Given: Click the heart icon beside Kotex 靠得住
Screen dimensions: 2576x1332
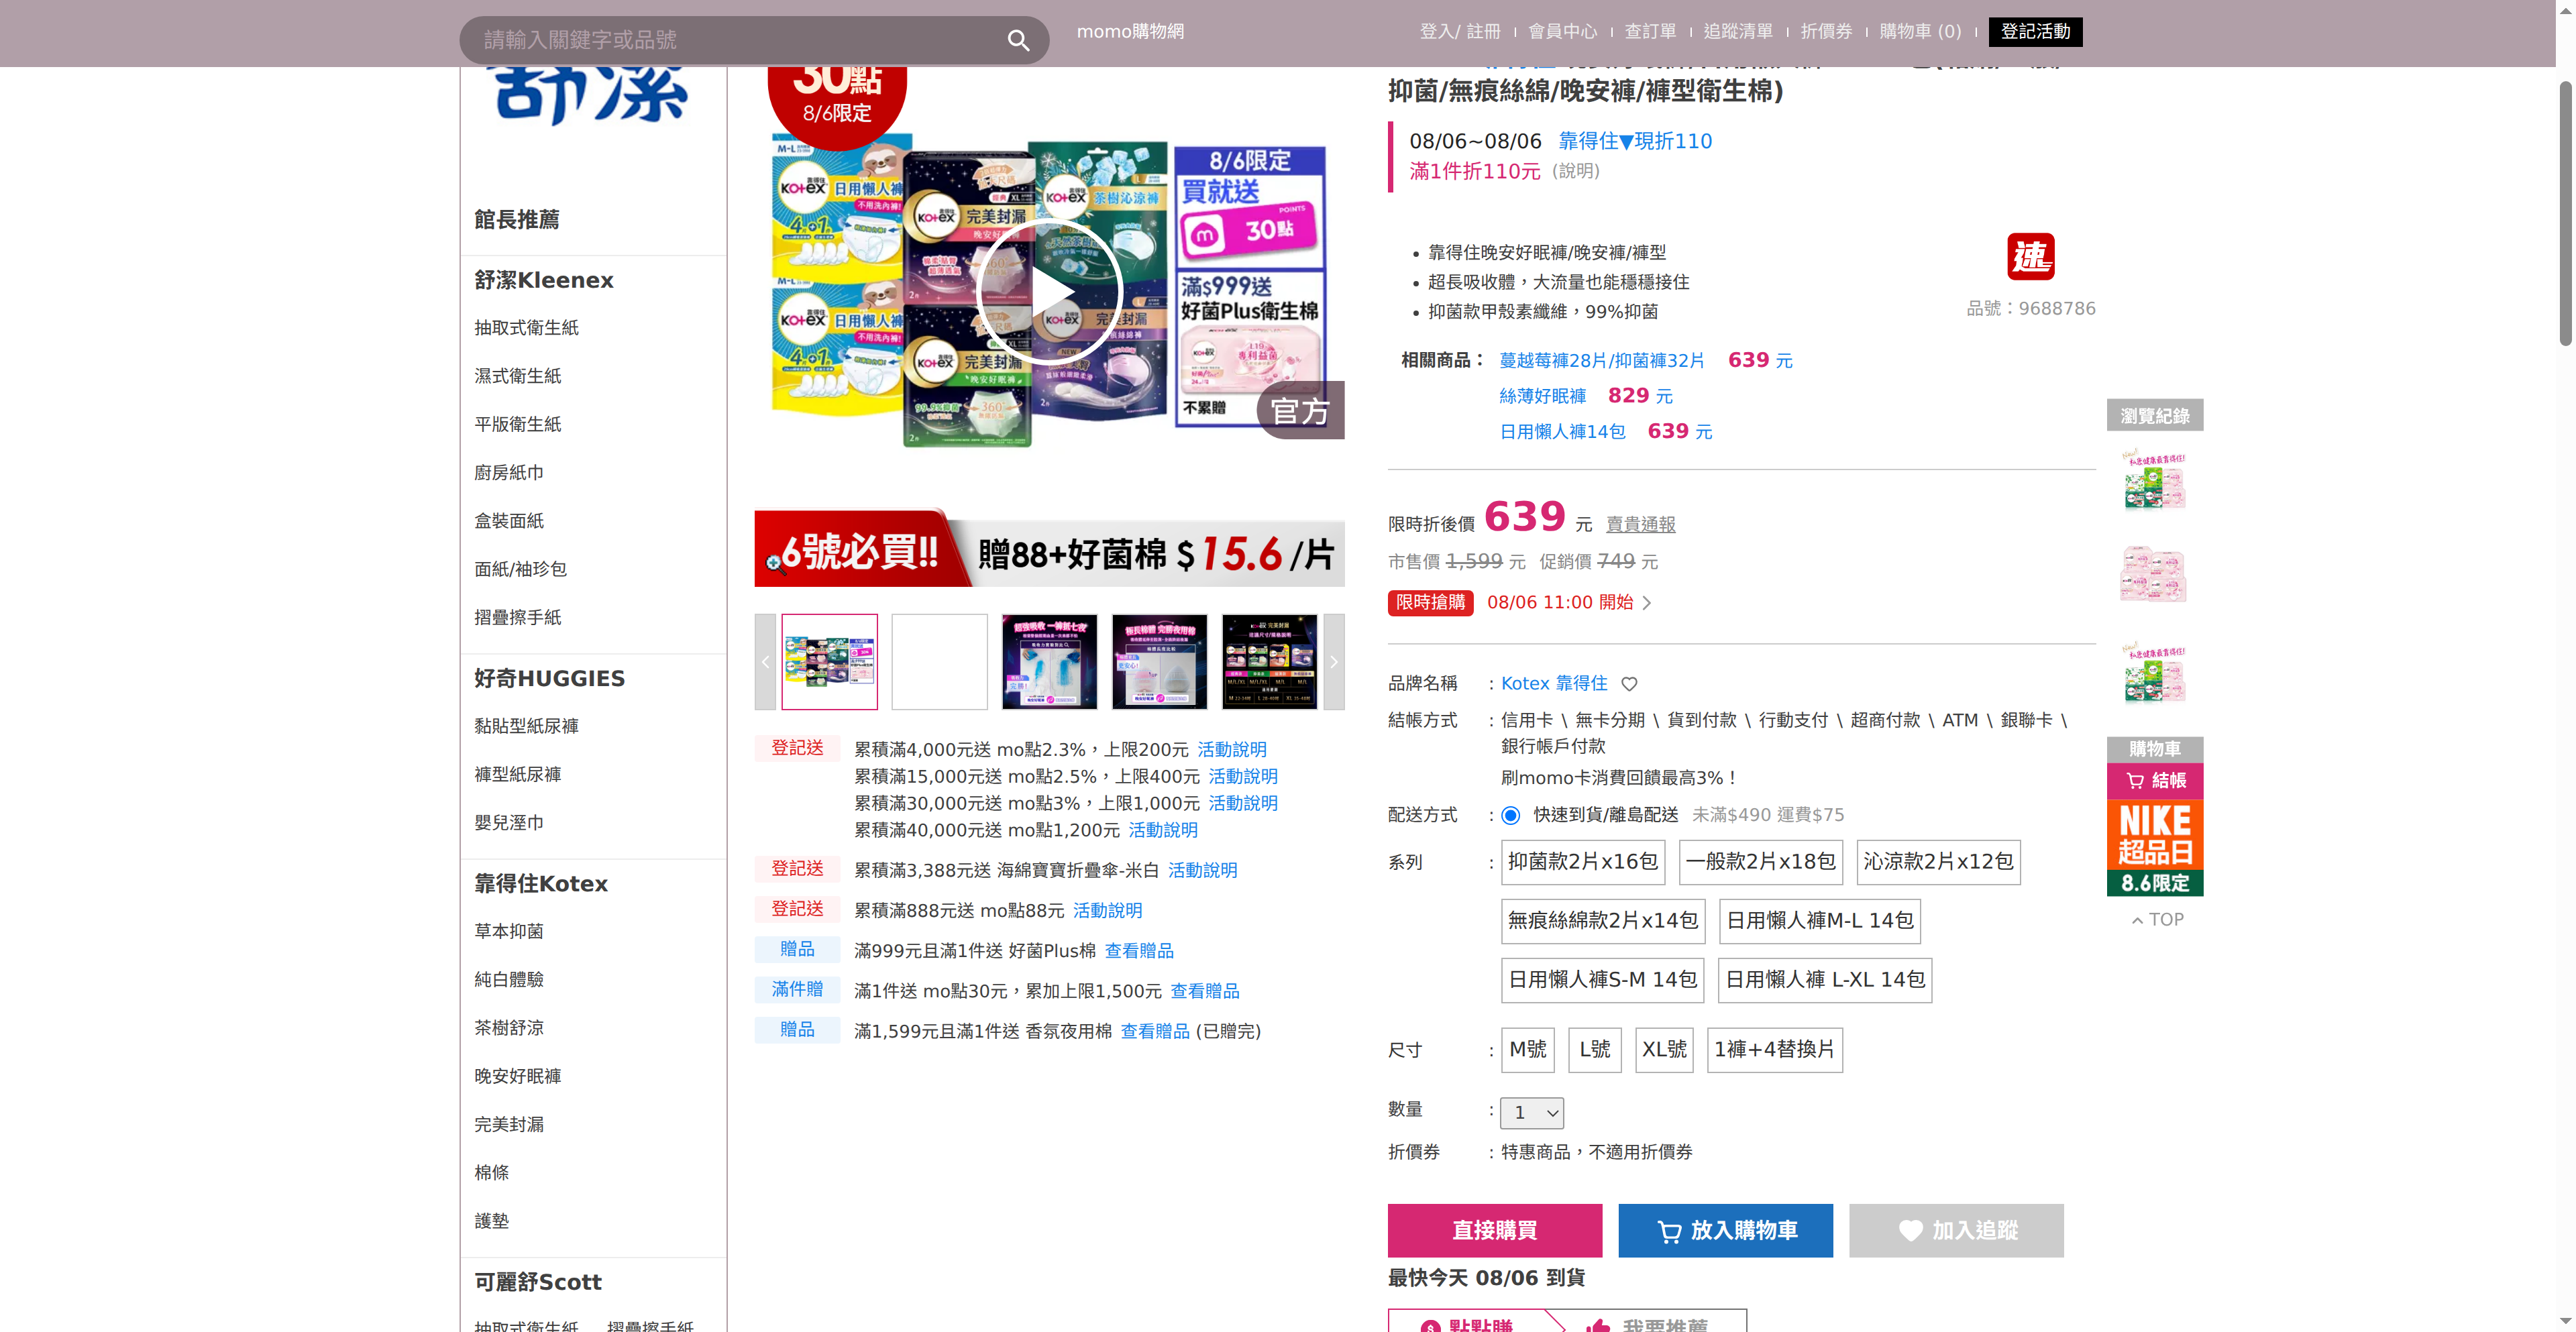Looking at the screenshot, I should pyautogui.click(x=1629, y=684).
